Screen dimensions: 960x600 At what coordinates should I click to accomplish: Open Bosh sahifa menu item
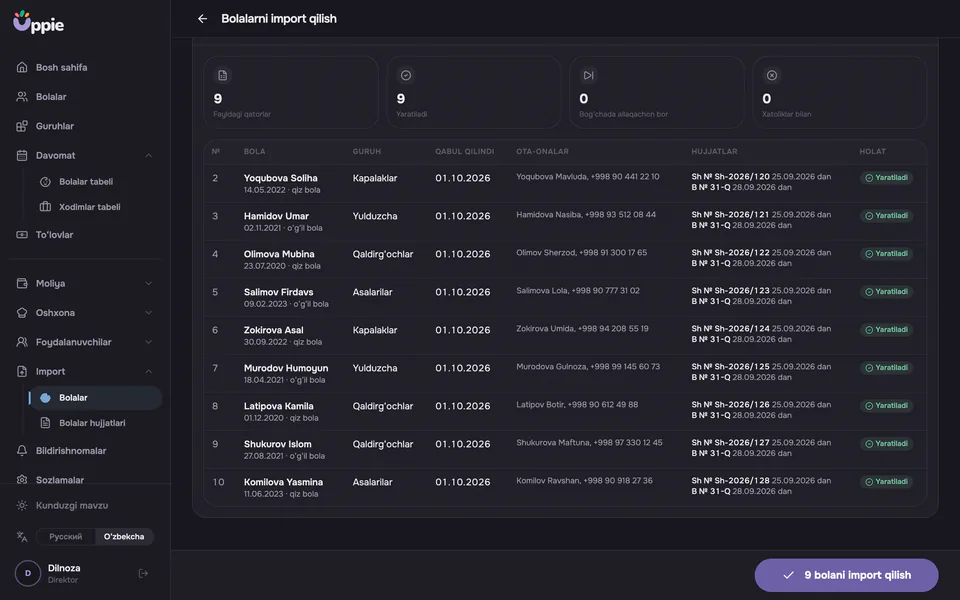coord(85,67)
